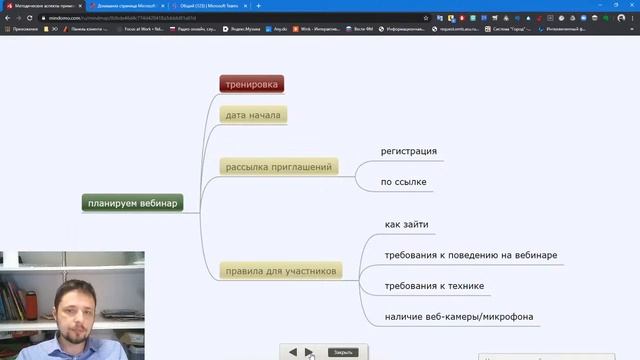This screenshot has width=640, height=360.
Task: Click the требования к технике subtopic
Action: (x=434, y=286)
